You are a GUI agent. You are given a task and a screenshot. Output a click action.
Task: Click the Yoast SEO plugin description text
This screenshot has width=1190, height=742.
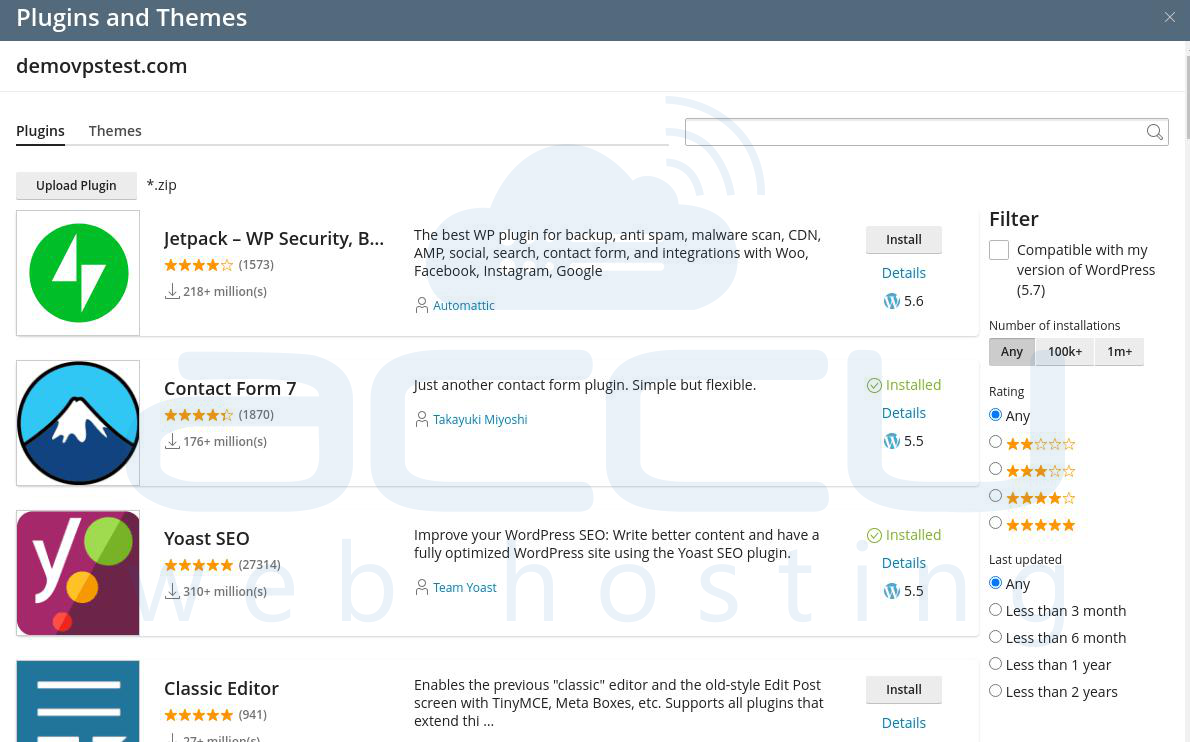tap(616, 544)
